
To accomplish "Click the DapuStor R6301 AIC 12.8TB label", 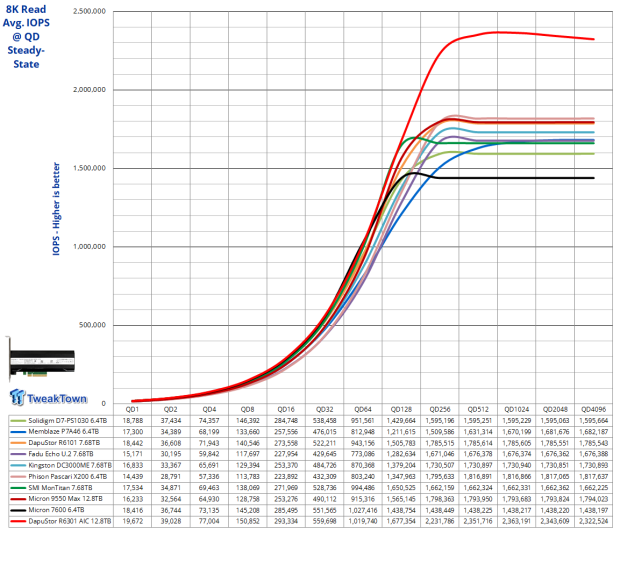I will click(x=68, y=521).
